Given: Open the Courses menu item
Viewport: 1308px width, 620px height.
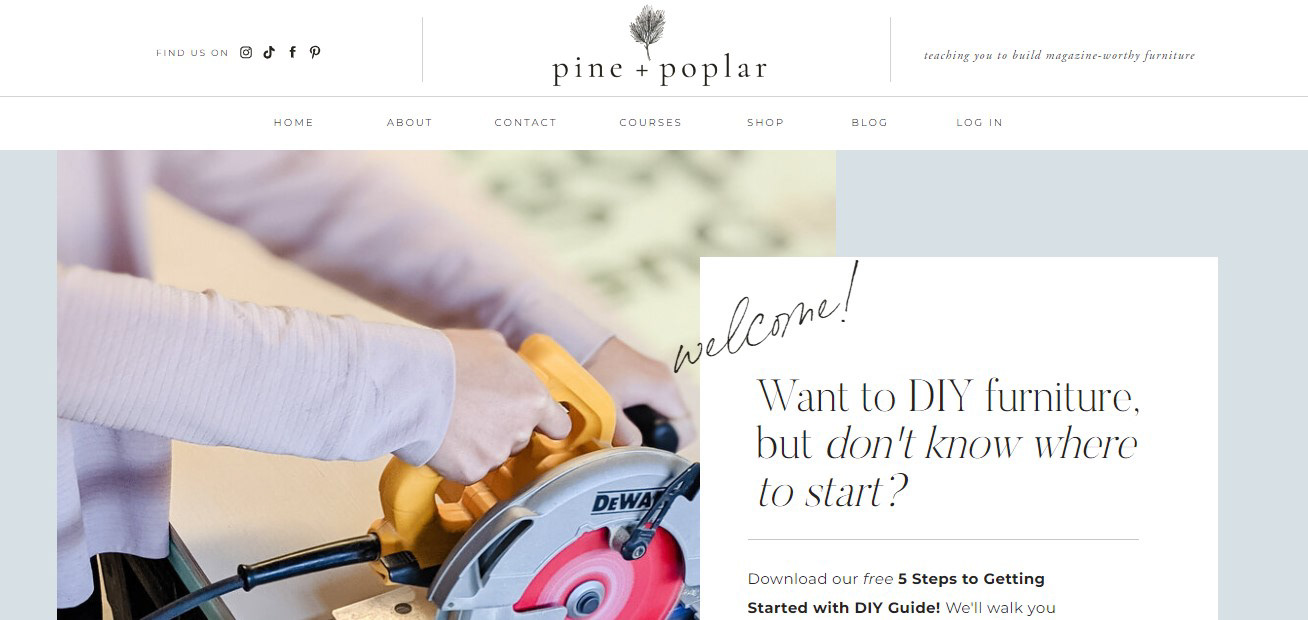Looking at the screenshot, I should (650, 122).
